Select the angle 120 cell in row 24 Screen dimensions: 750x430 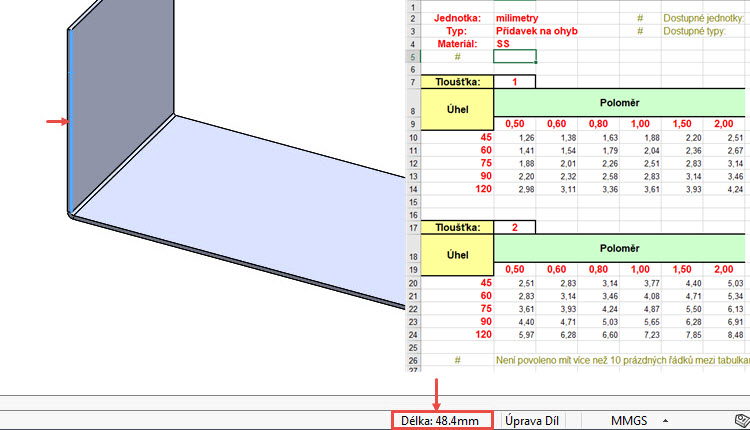pos(457,334)
